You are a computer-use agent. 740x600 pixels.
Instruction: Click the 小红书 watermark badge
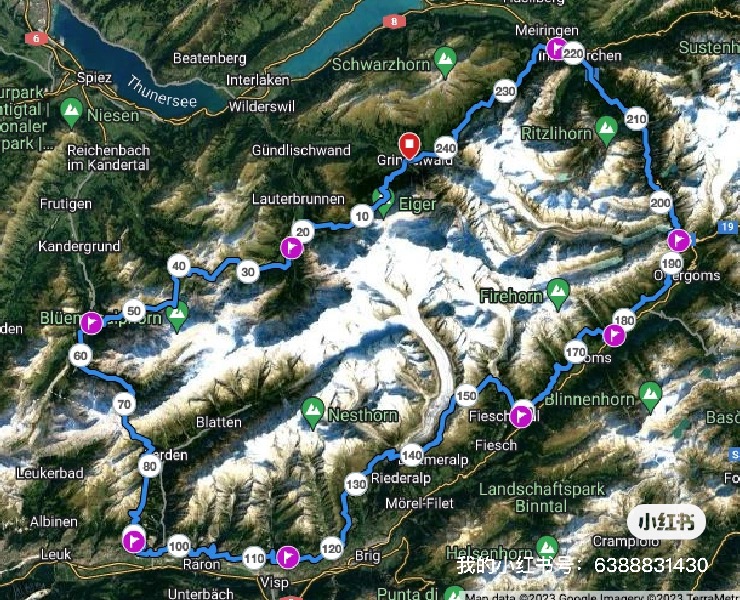(666, 522)
